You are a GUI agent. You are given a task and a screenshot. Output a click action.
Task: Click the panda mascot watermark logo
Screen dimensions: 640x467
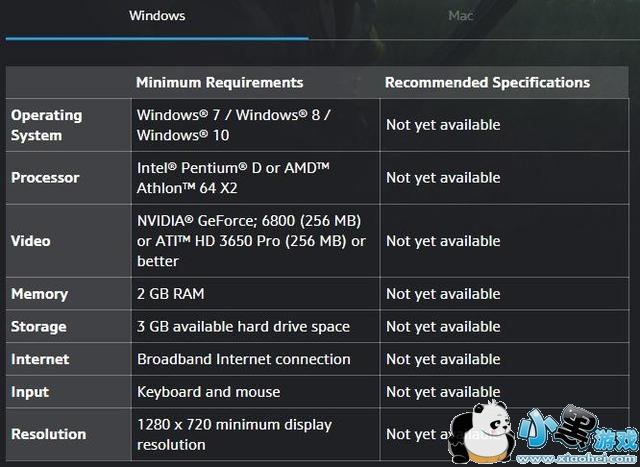point(480,431)
